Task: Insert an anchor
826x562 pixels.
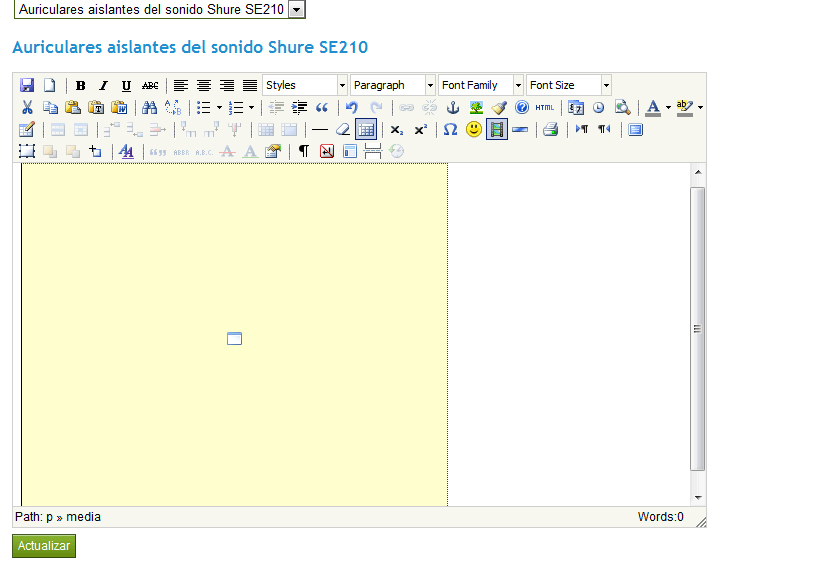Action: tap(453, 107)
